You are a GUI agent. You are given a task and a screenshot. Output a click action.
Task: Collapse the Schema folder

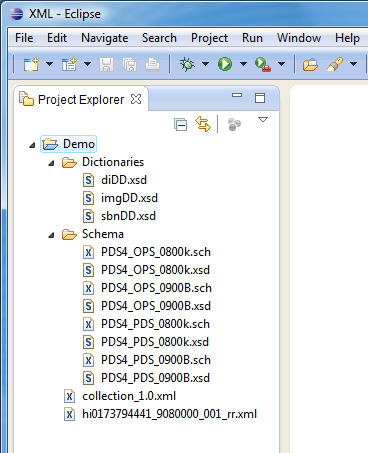tap(51, 235)
